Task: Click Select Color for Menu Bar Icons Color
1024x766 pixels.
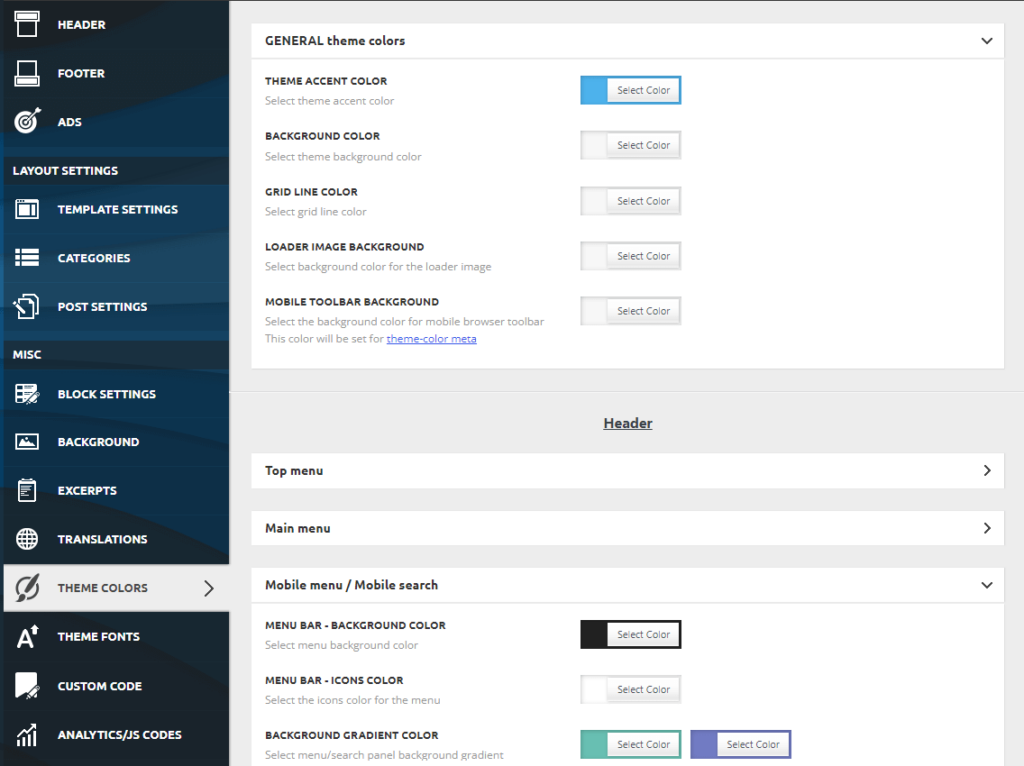Action: 643,689
